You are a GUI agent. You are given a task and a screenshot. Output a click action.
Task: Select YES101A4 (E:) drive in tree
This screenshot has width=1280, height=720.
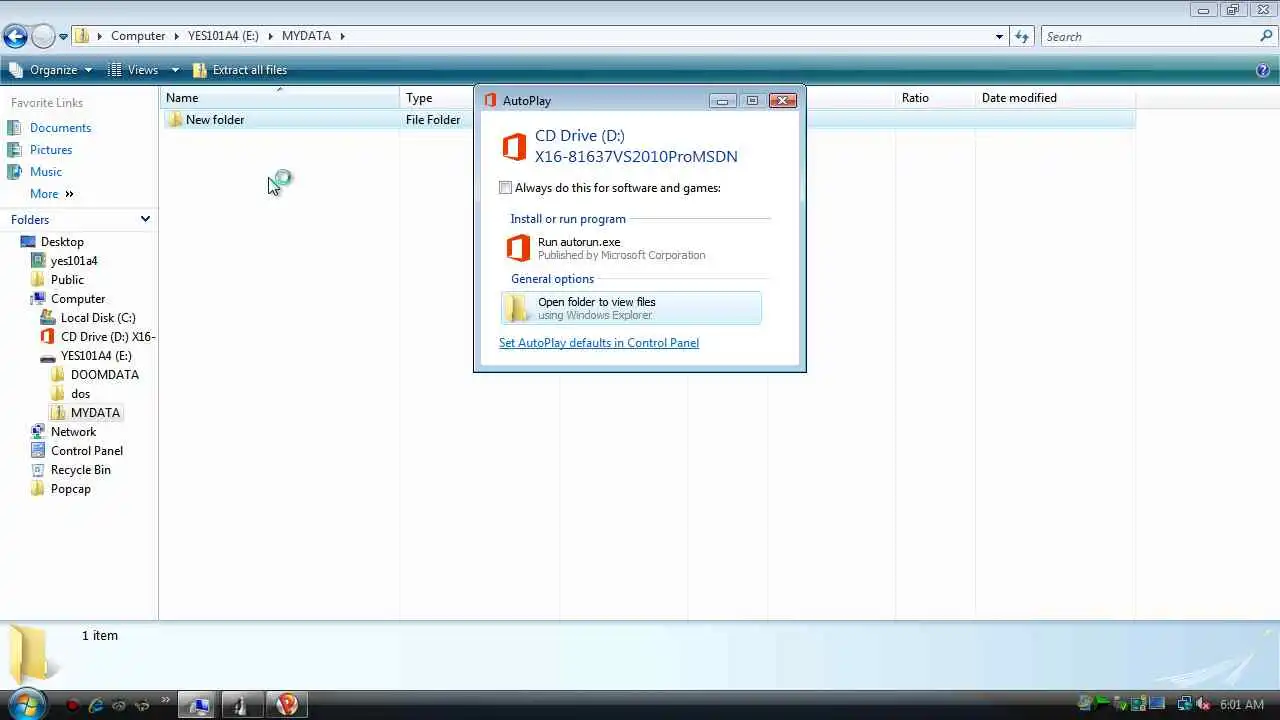coord(96,356)
